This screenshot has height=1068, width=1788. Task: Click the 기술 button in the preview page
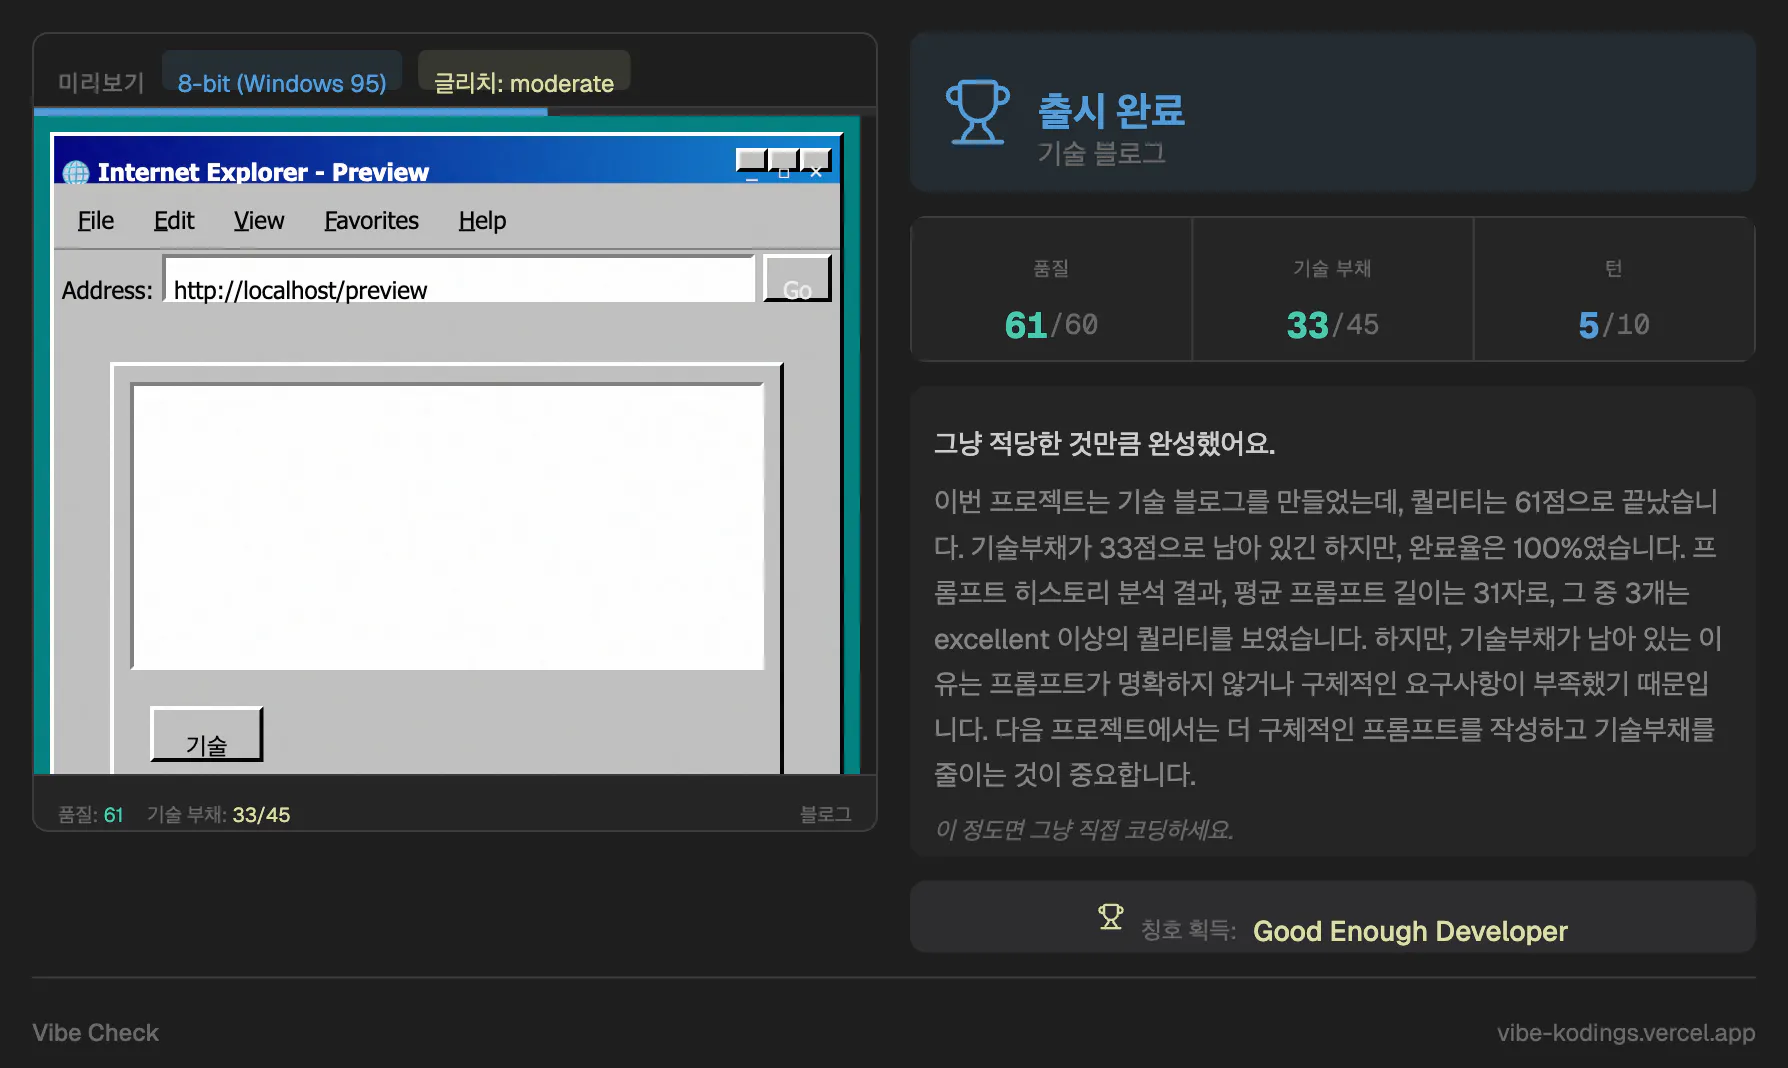pyautogui.click(x=206, y=735)
